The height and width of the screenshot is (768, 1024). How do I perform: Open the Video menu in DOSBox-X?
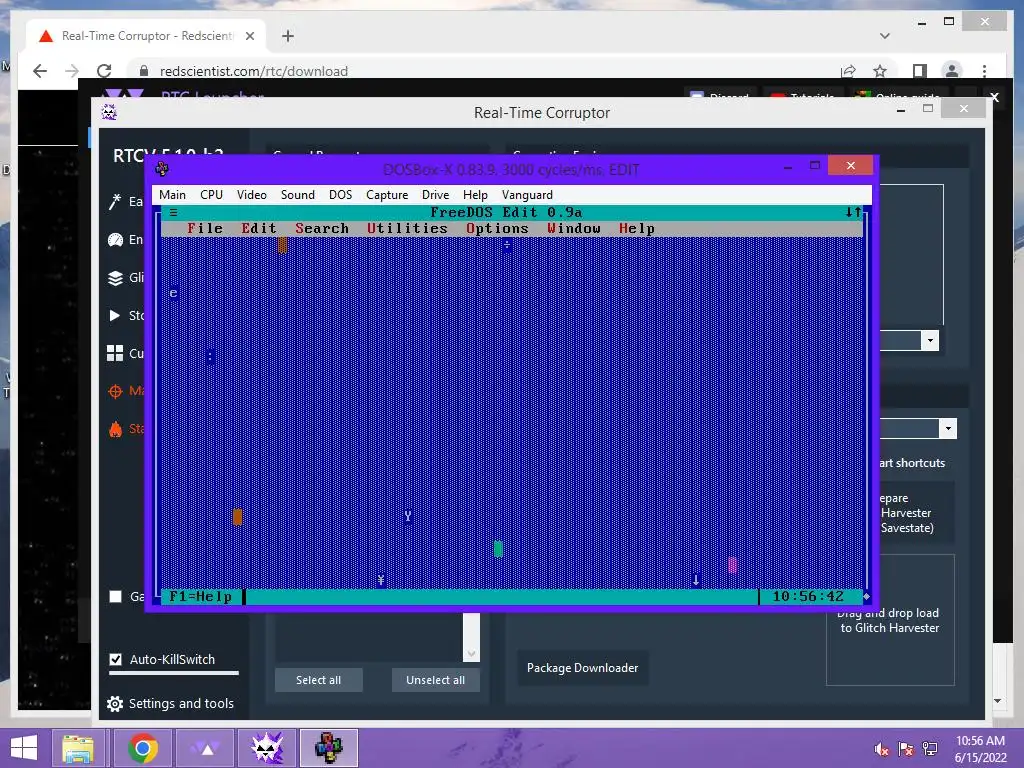tap(251, 195)
